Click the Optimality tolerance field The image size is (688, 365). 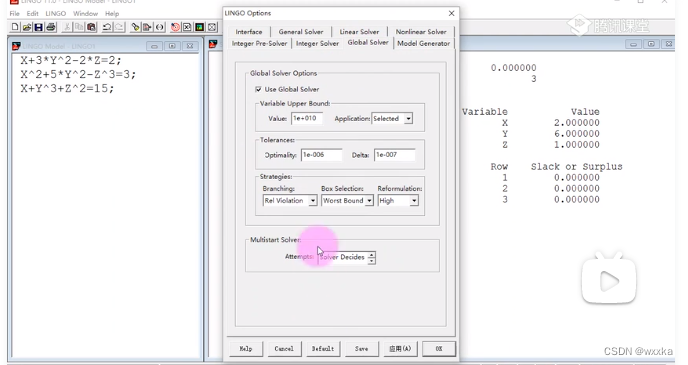tap(321, 155)
